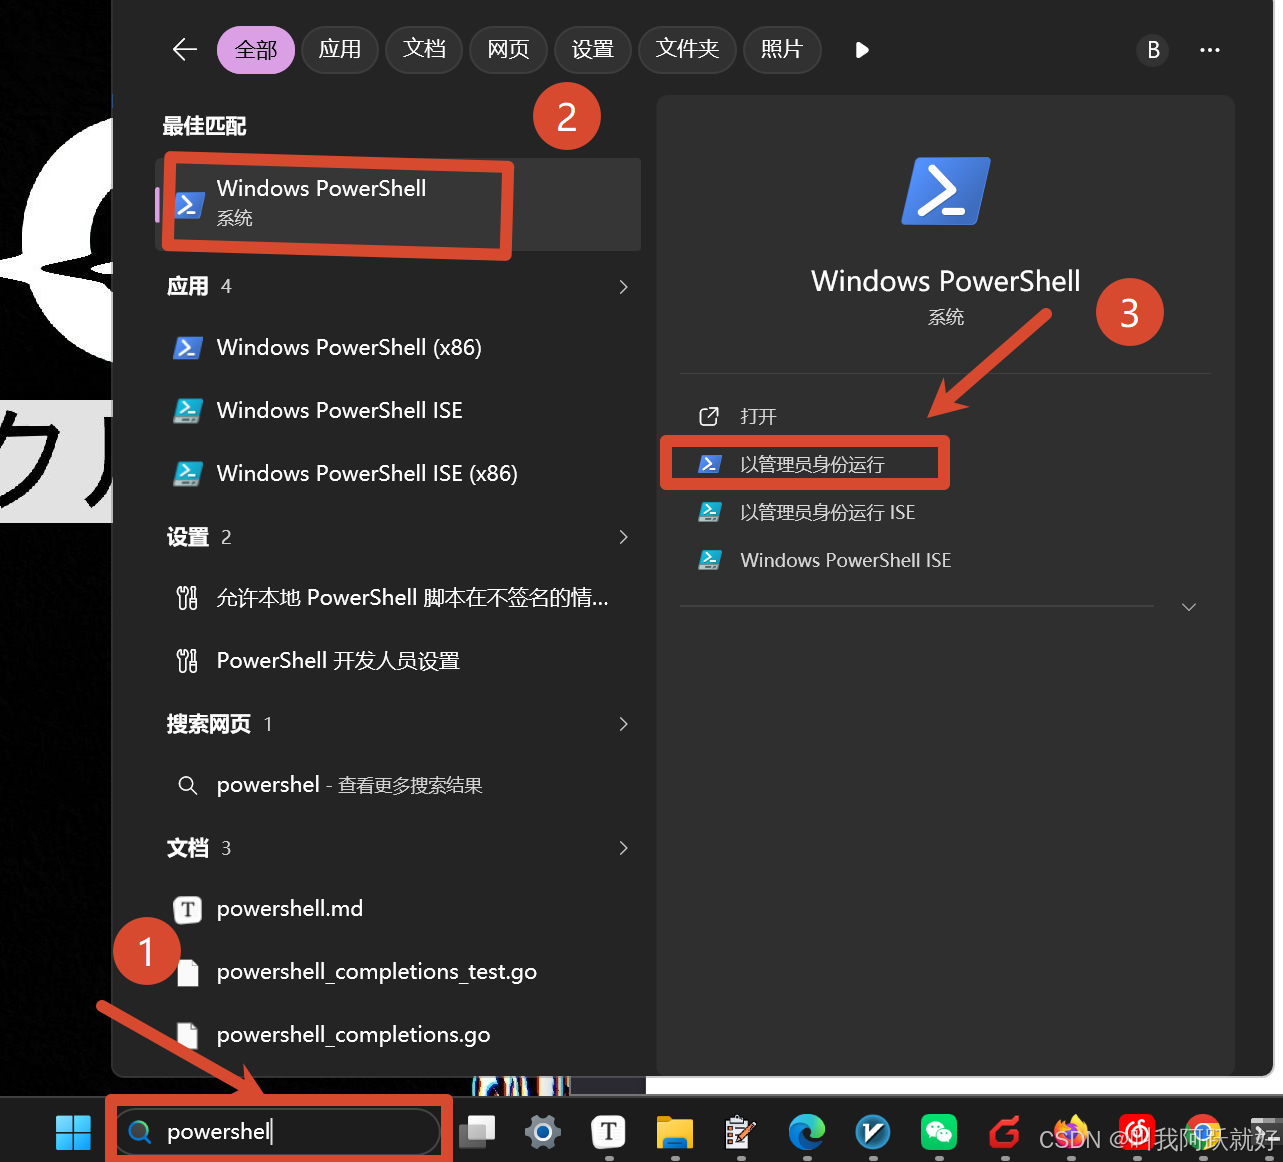This screenshot has width=1283, height=1162.
Task: Open the B account avatar
Action: (1153, 50)
